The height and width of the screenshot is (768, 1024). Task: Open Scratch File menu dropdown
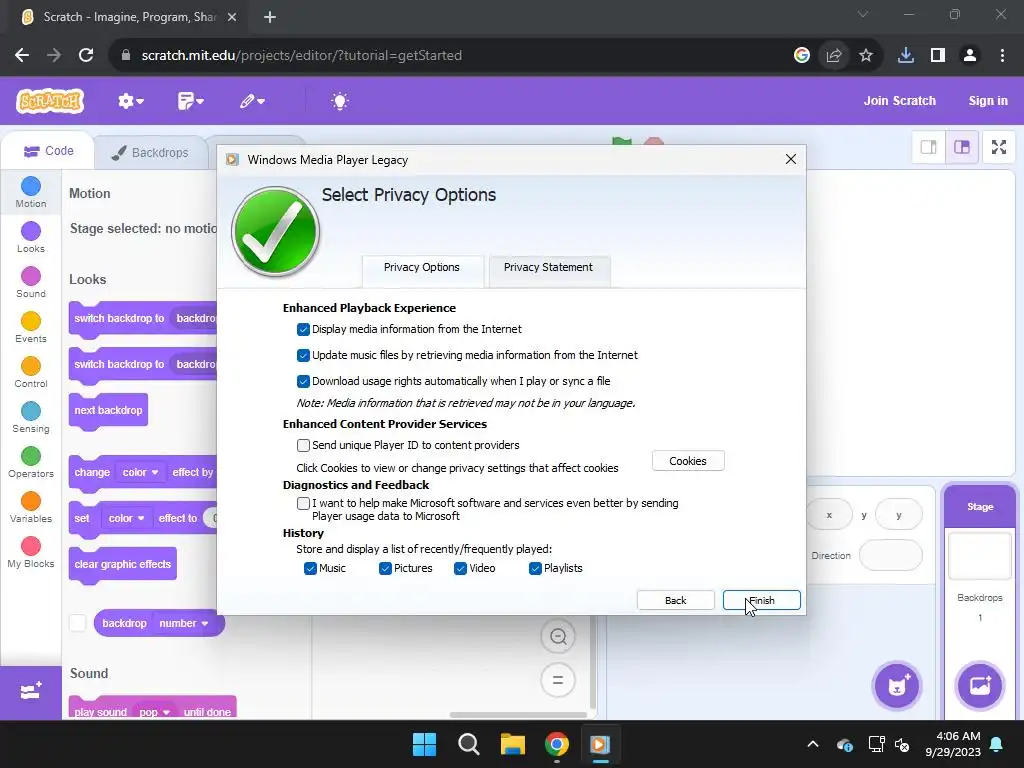point(191,101)
